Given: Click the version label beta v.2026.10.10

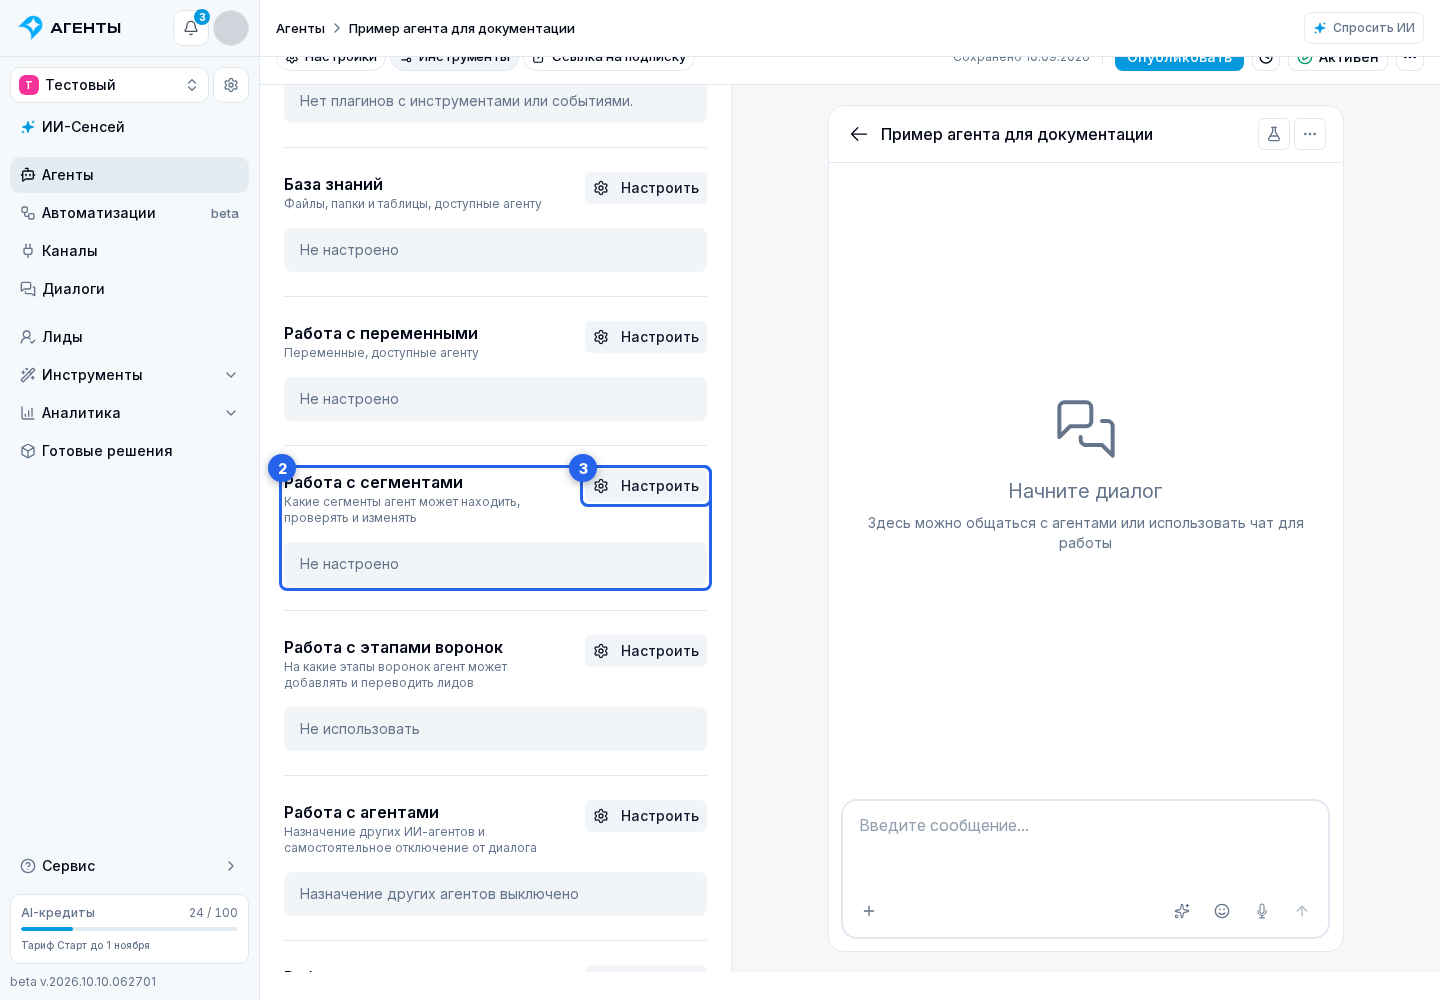Looking at the screenshot, I should pyautogui.click(x=83, y=982).
